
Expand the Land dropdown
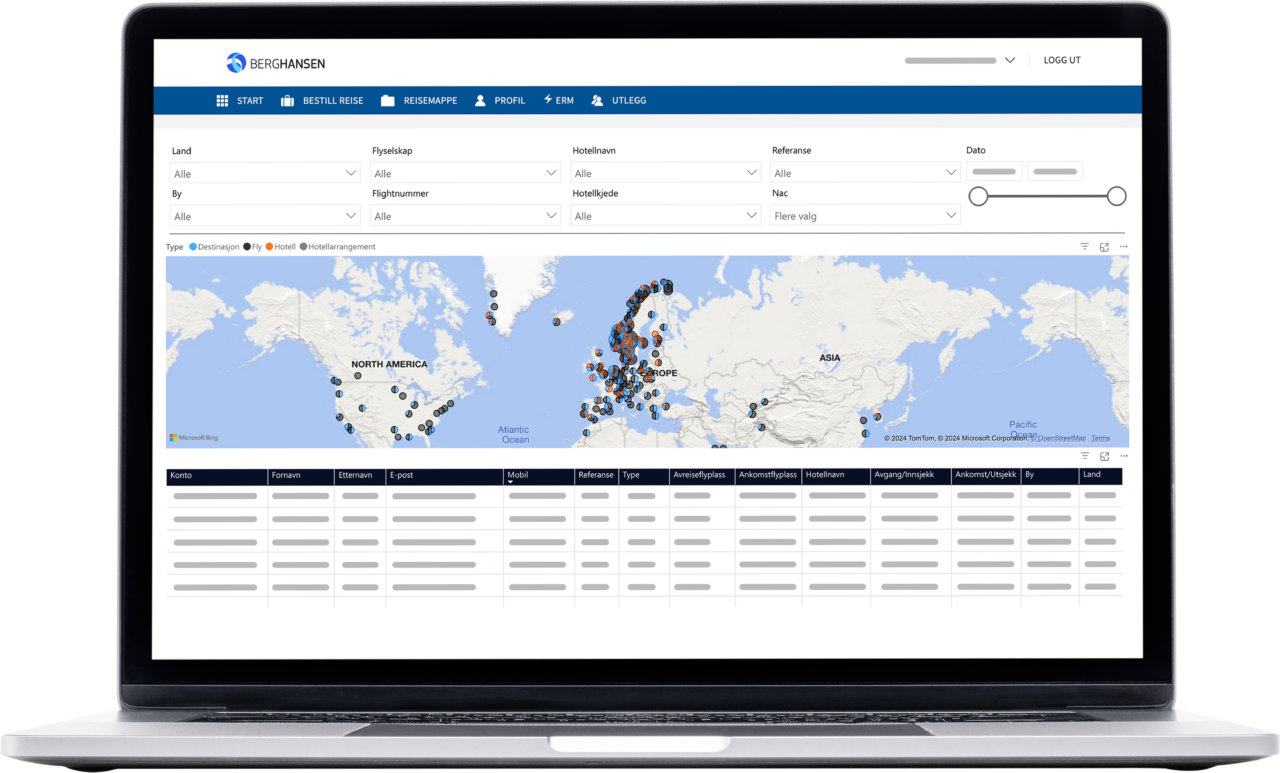click(x=265, y=173)
